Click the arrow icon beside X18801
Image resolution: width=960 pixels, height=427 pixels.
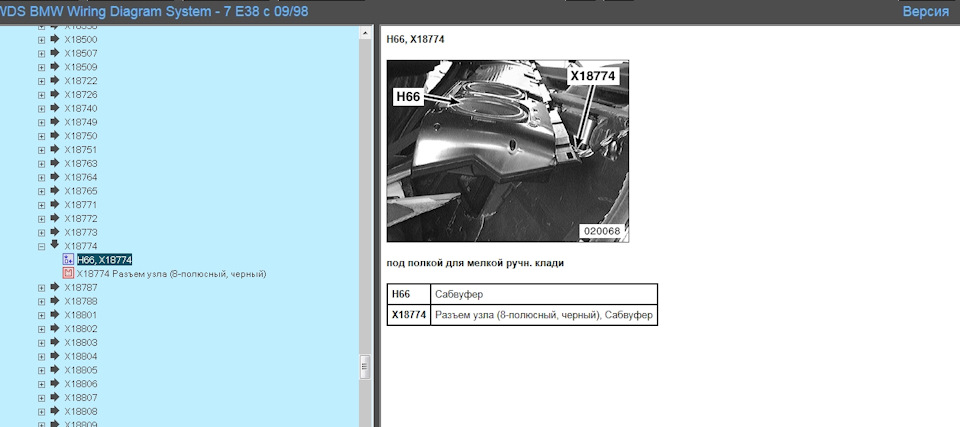(x=54, y=315)
